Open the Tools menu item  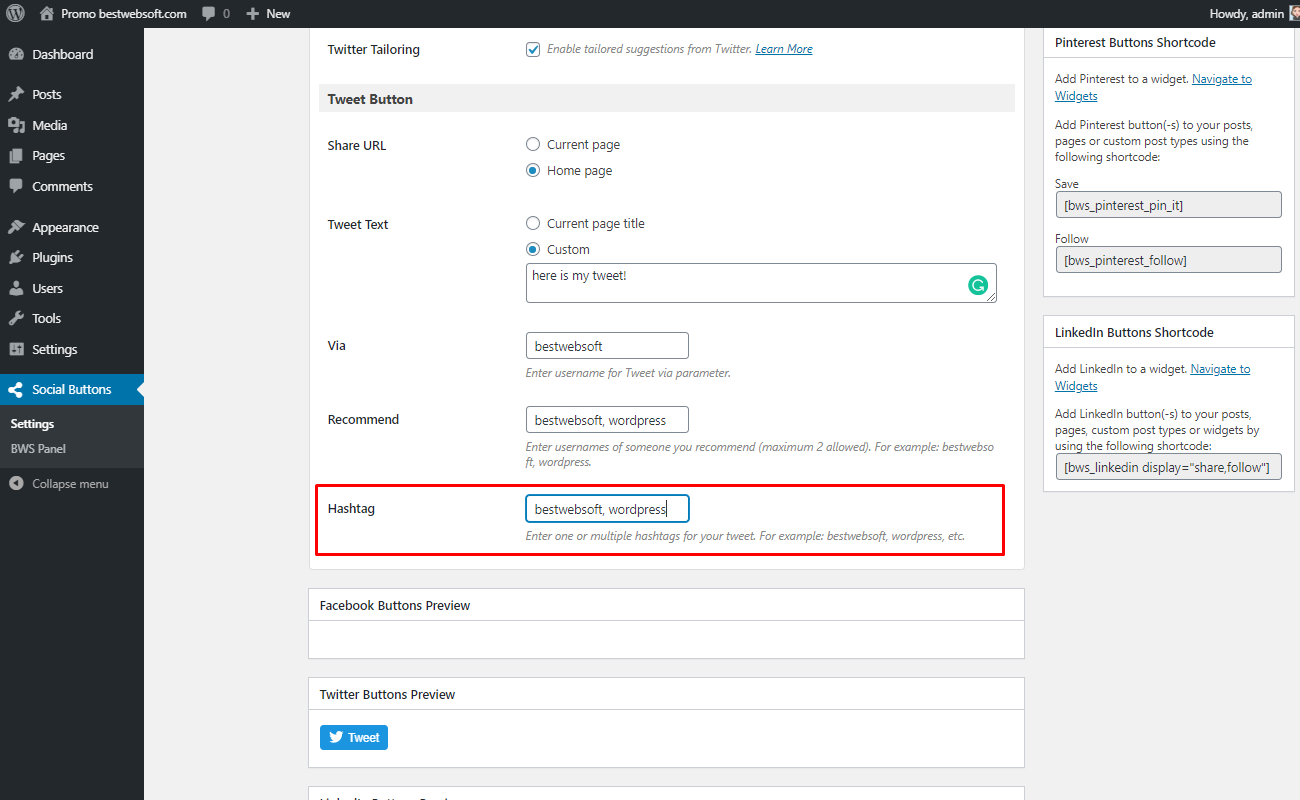(72, 318)
